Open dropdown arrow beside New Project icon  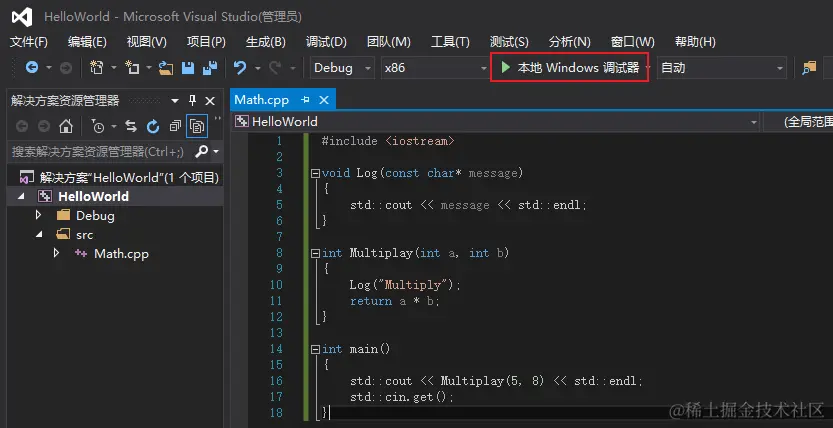(x=113, y=68)
